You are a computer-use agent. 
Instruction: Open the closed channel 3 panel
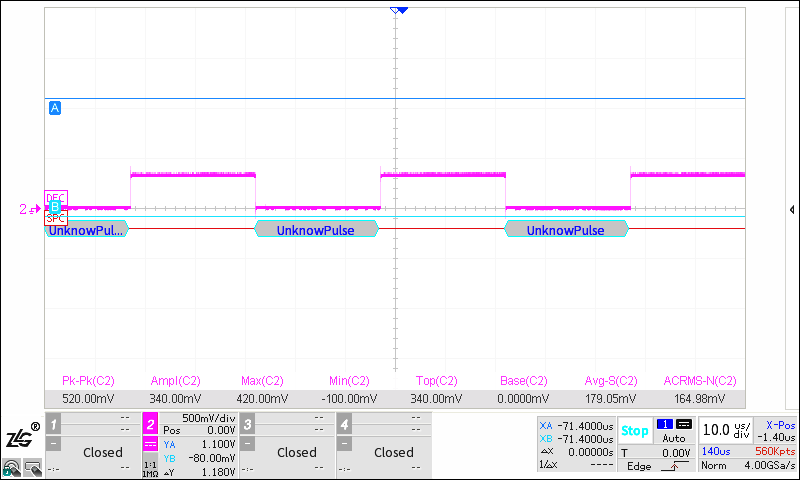[296, 452]
